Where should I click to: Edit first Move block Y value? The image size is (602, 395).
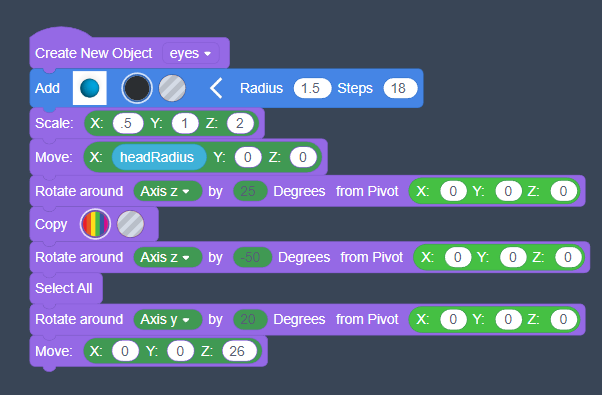pos(248,157)
